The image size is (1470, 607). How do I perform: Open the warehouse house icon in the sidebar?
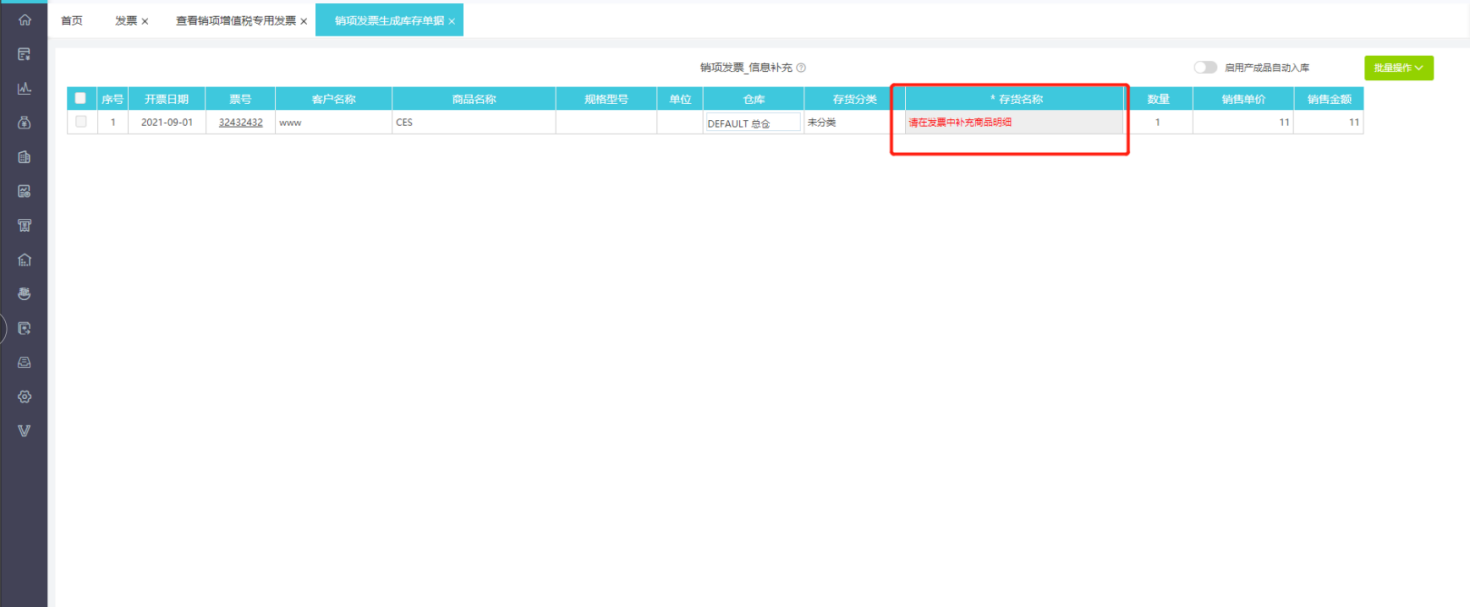pos(24,260)
